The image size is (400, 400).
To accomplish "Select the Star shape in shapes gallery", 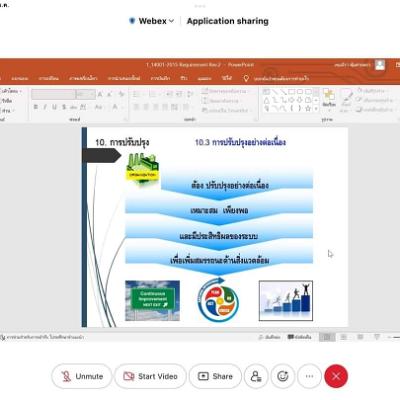I will pos(308,108).
